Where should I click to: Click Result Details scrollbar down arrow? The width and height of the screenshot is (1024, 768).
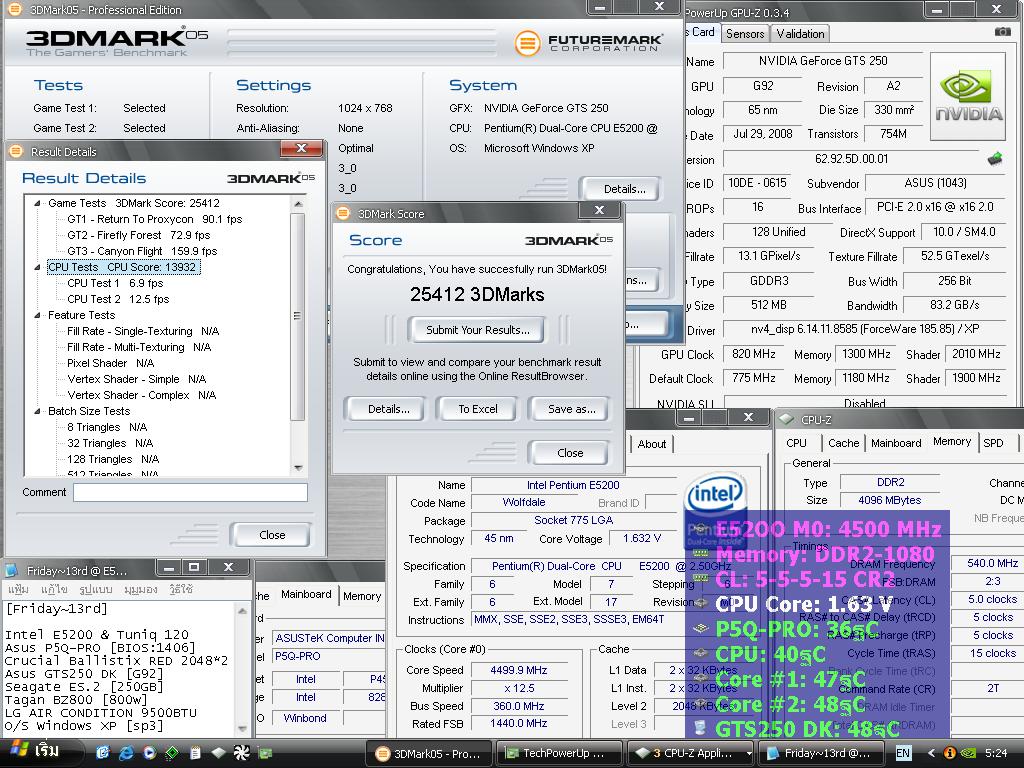coord(298,468)
